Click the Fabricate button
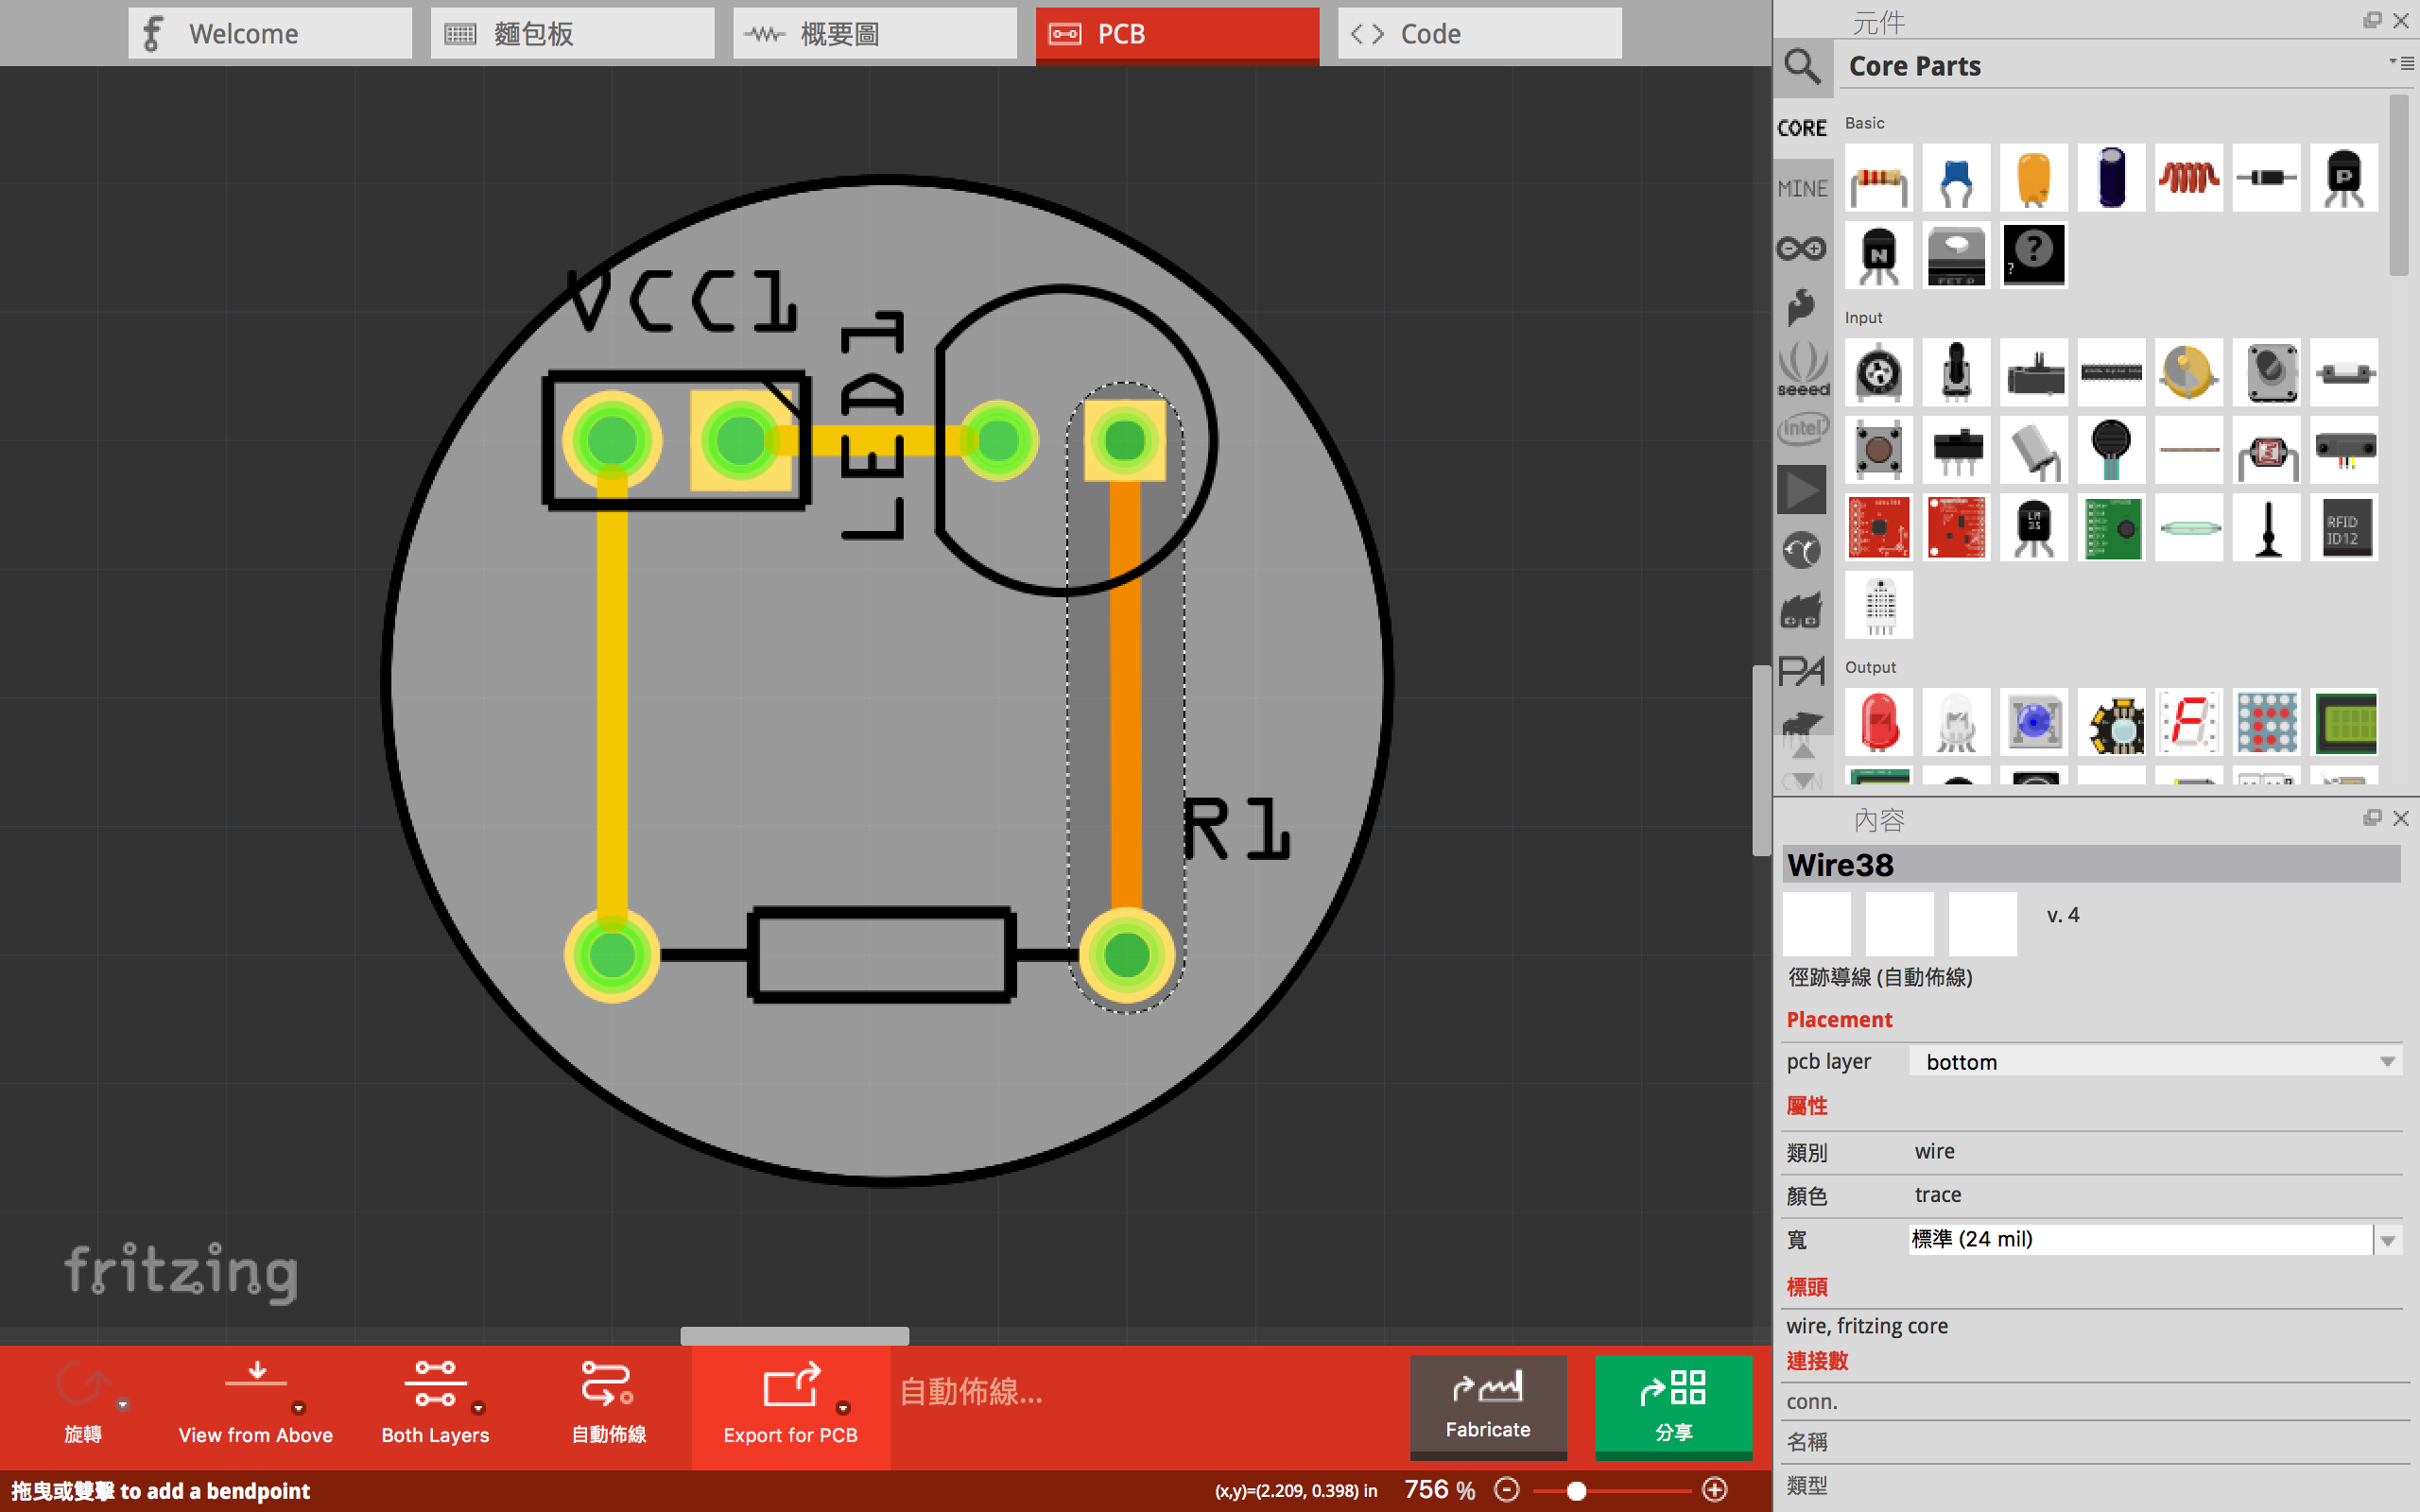Image resolution: width=2420 pixels, height=1512 pixels. (1488, 1403)
